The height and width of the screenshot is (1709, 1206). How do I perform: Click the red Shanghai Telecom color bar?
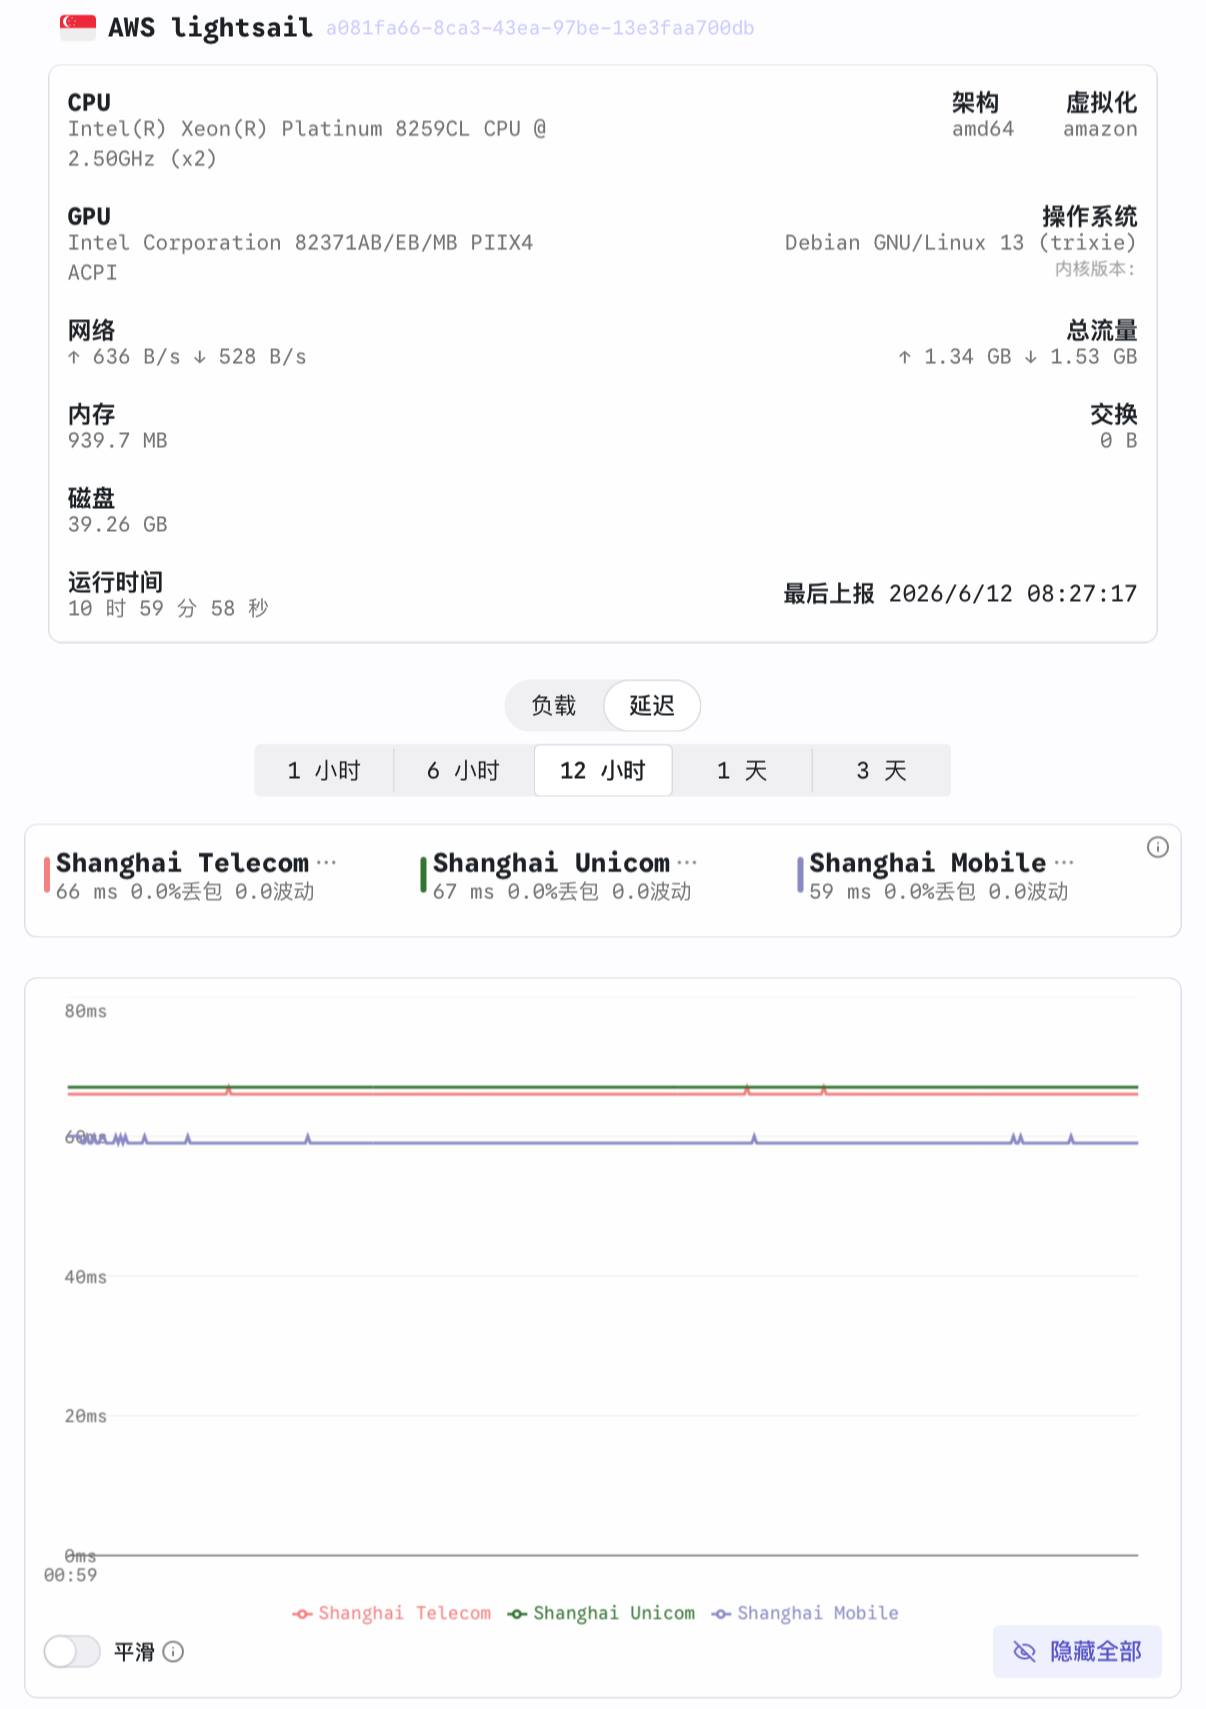pos(47,875)
